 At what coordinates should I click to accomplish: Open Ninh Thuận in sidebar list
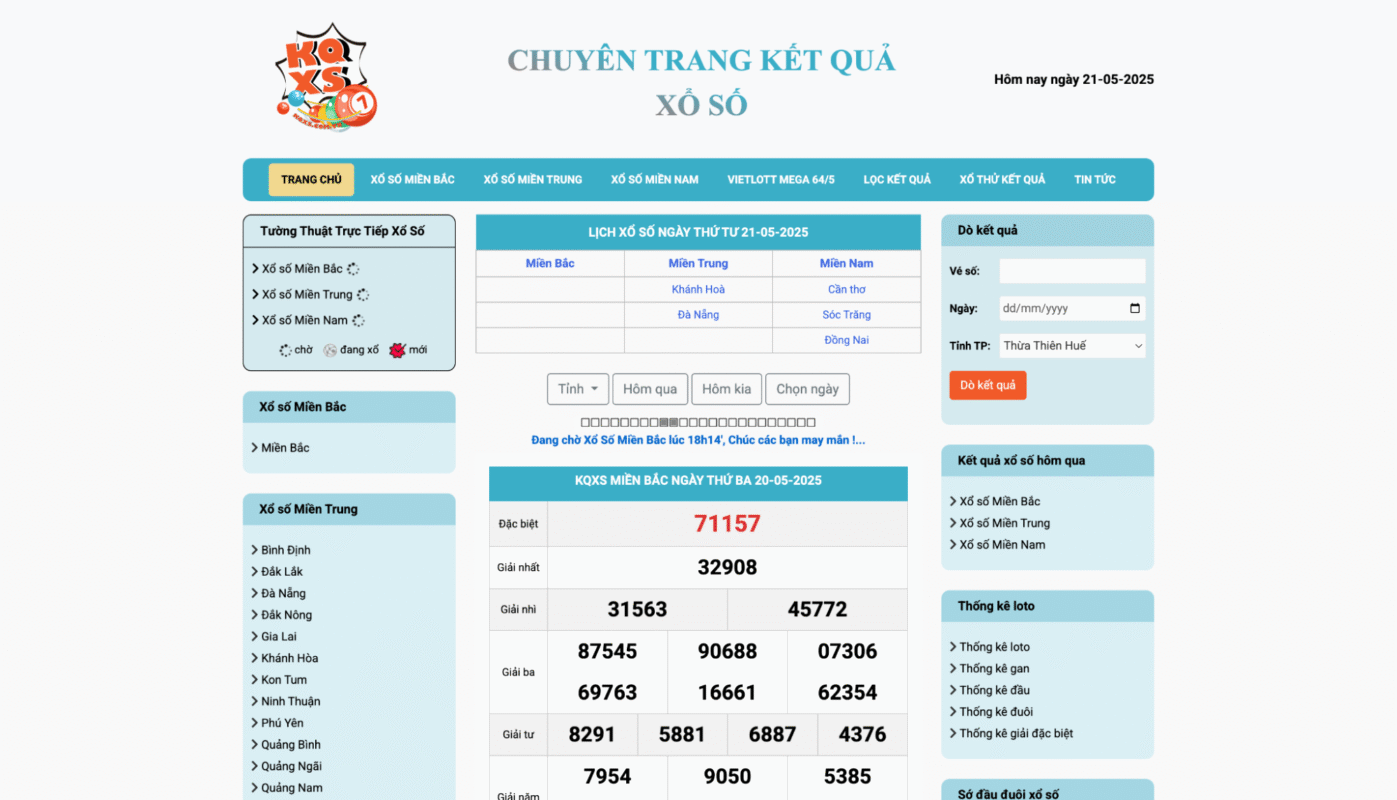coord(291,702)
